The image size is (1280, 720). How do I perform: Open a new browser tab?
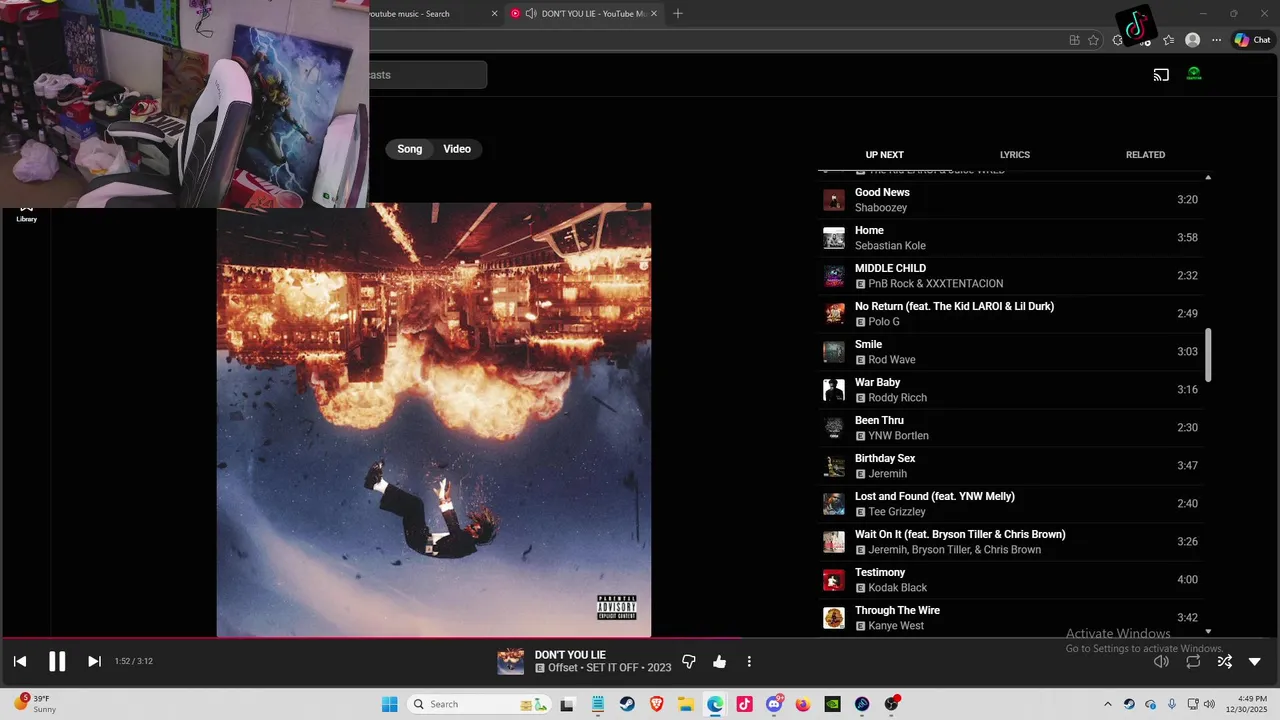678,14
